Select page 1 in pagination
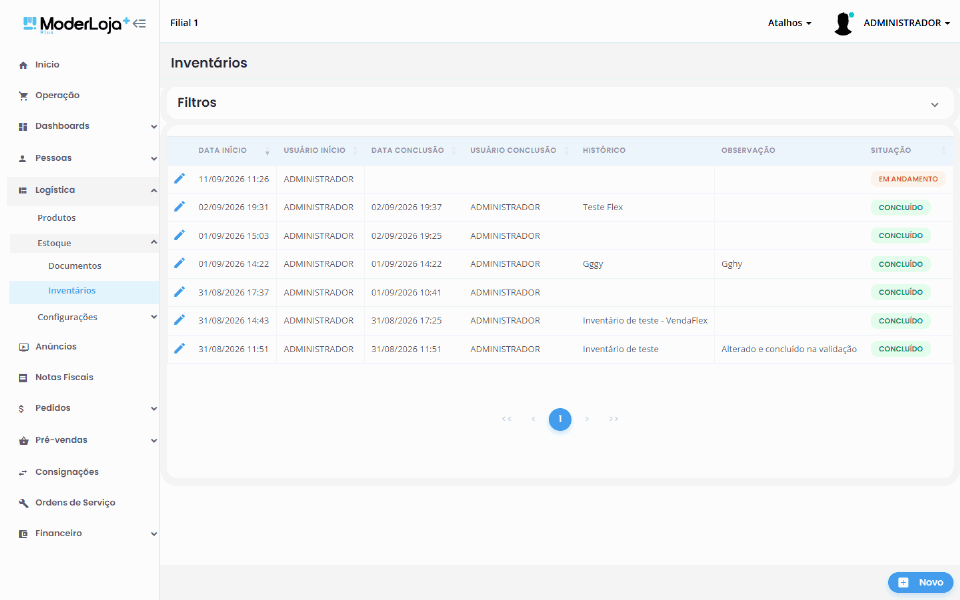 tap(560, 419)
